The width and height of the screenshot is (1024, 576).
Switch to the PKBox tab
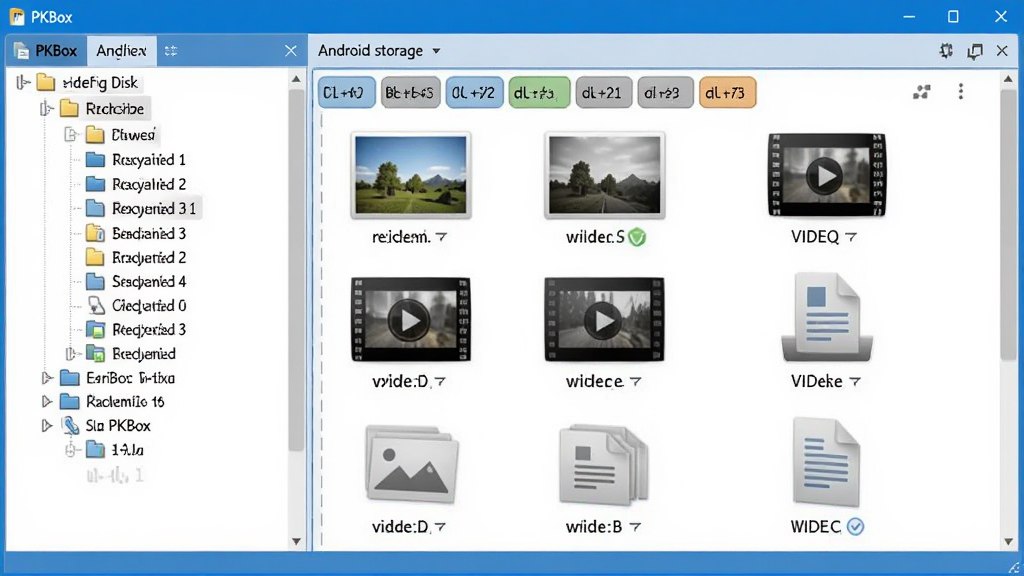point(47,51)
